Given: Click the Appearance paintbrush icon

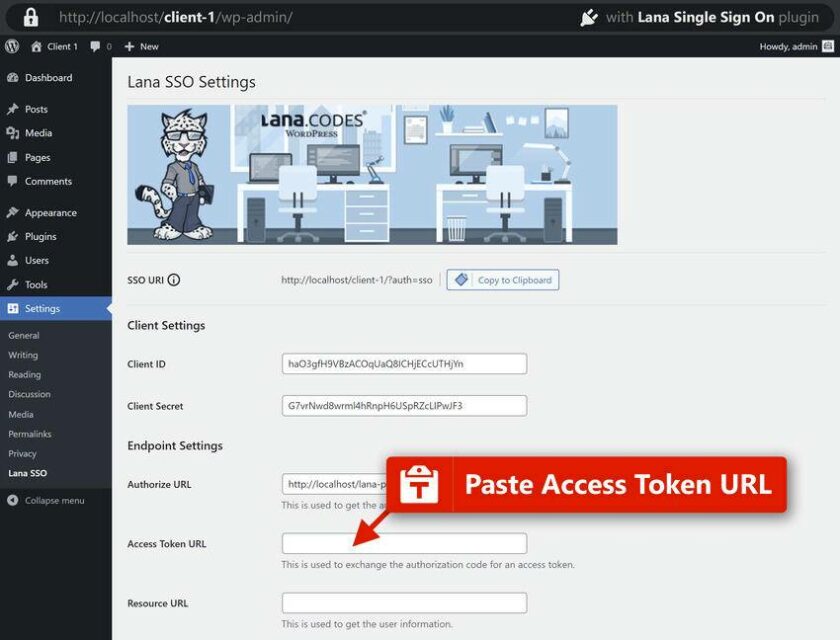Looking at the screenshot, I should (13, 213).
